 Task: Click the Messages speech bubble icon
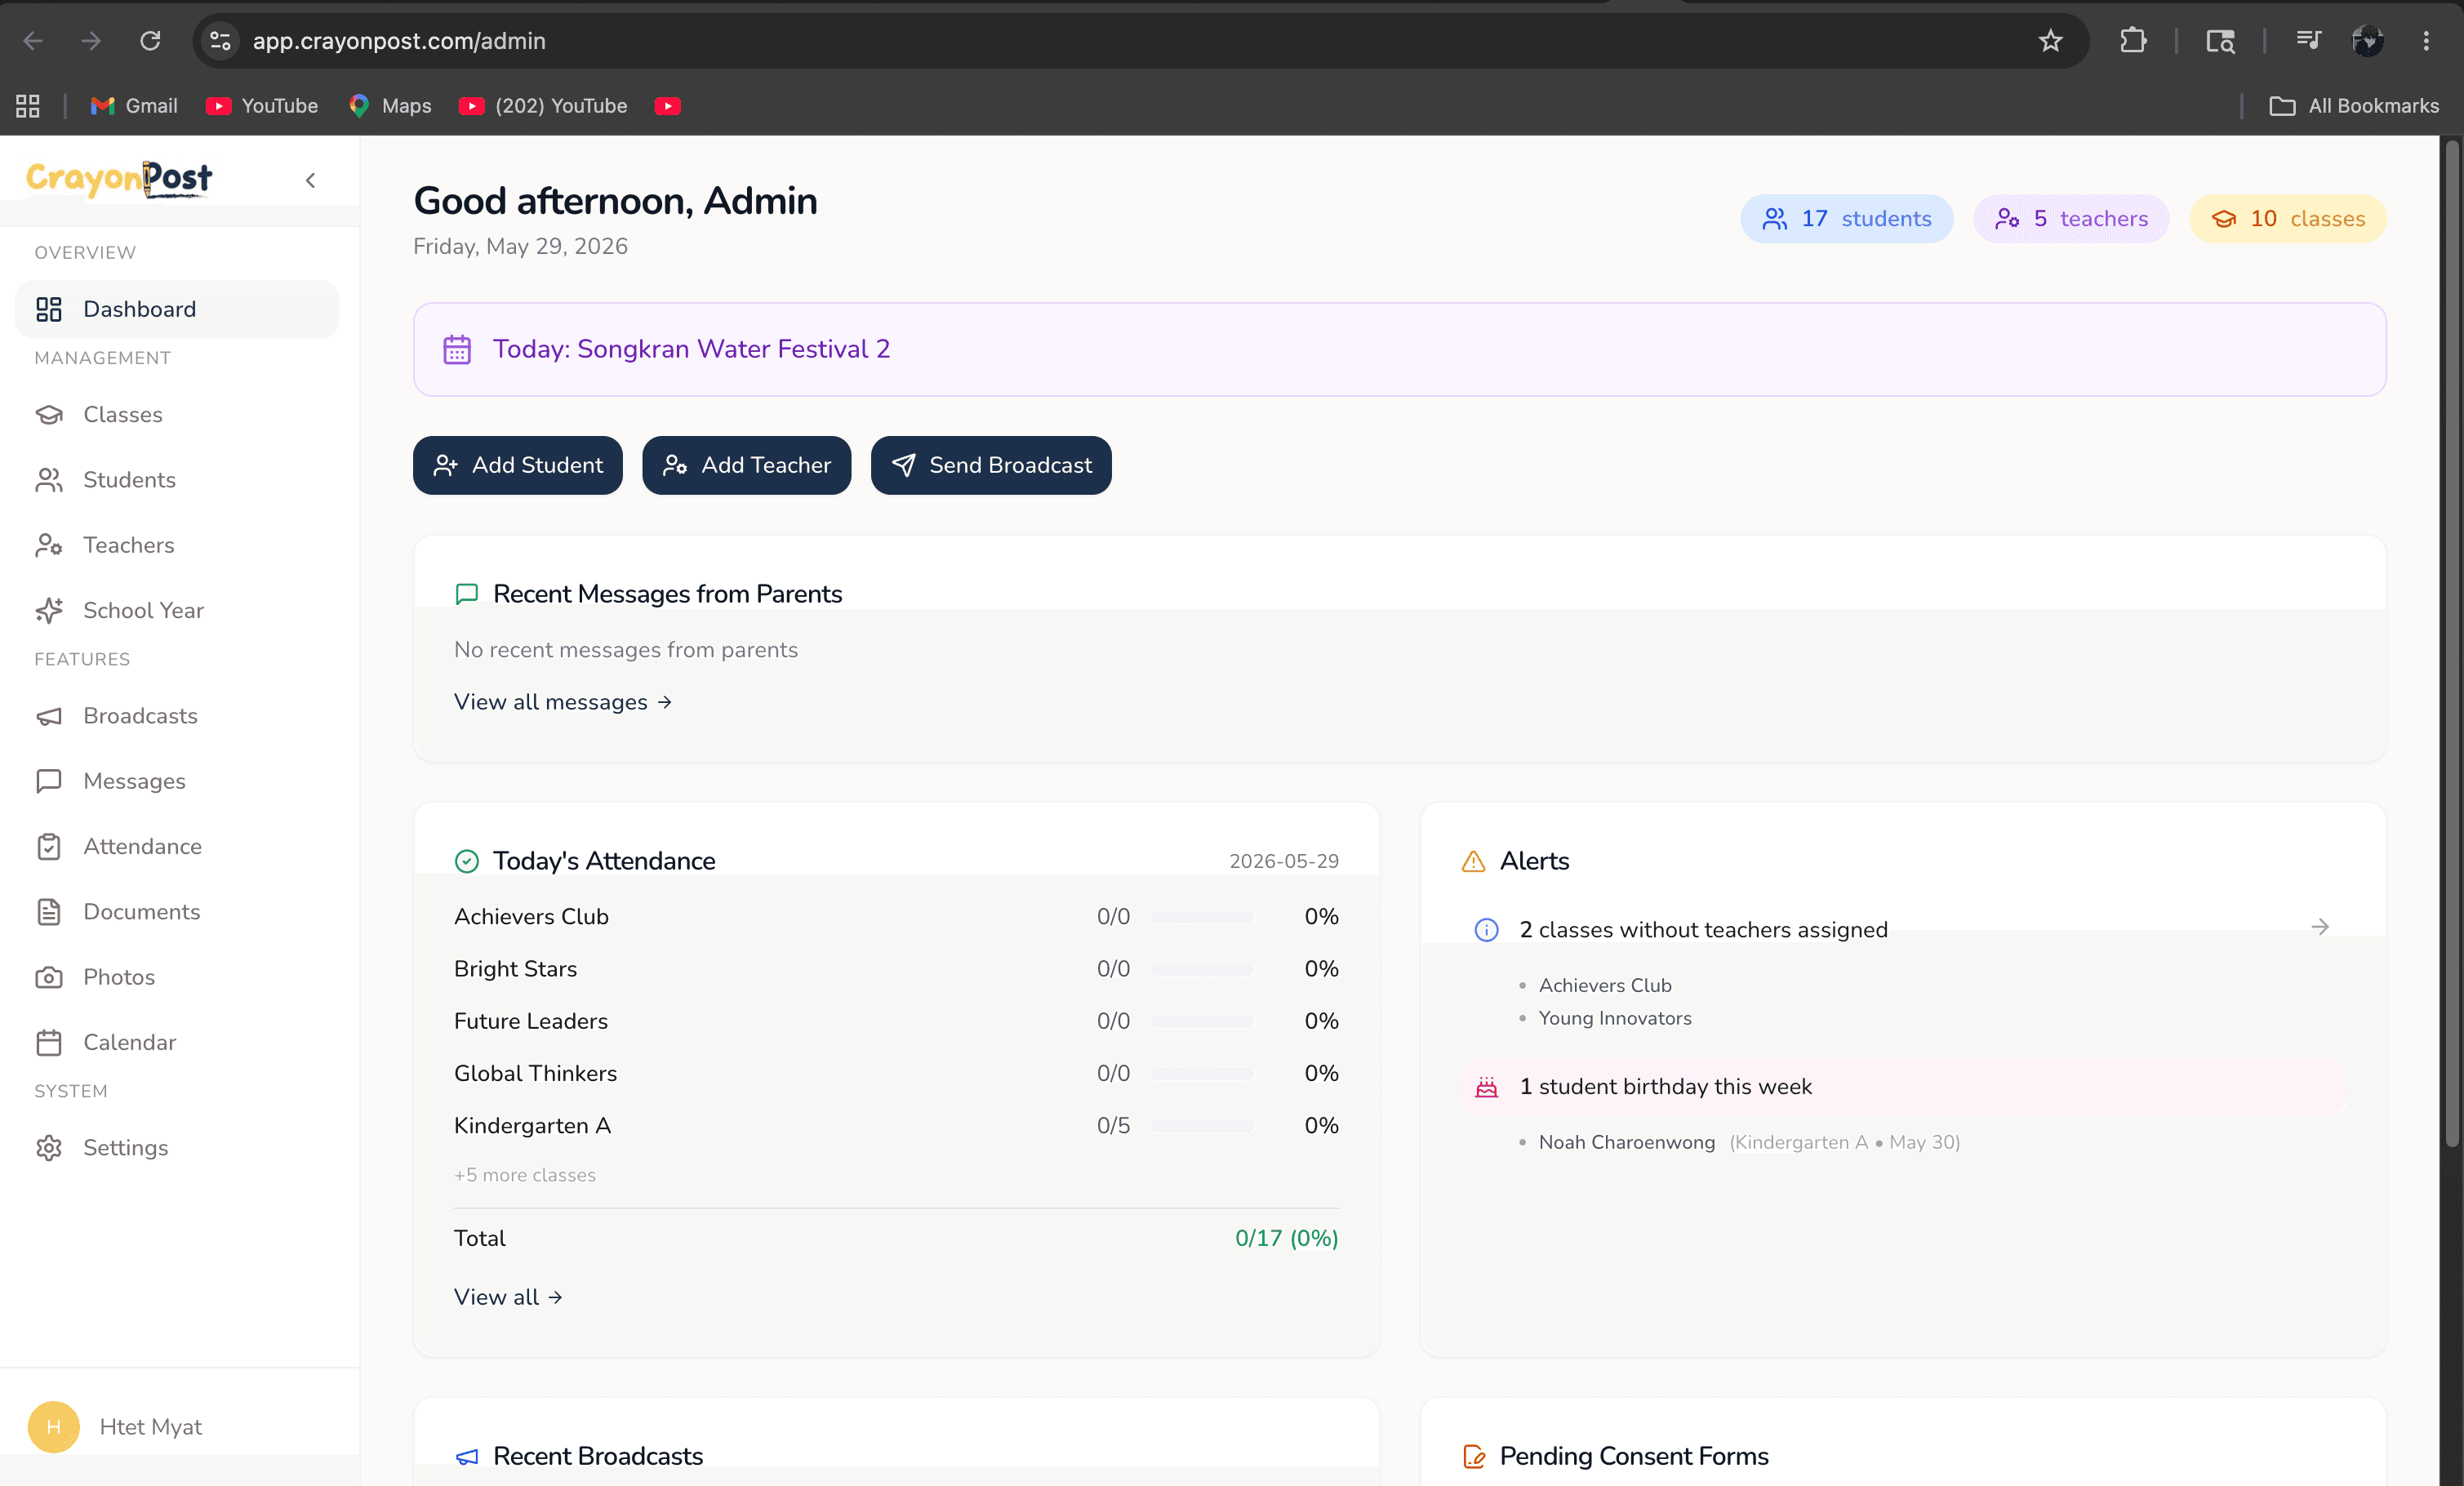[49, 781]
